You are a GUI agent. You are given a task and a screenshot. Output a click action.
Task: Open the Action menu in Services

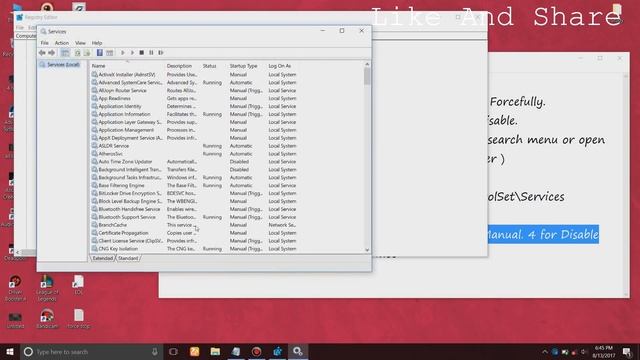tap(62, 43)
